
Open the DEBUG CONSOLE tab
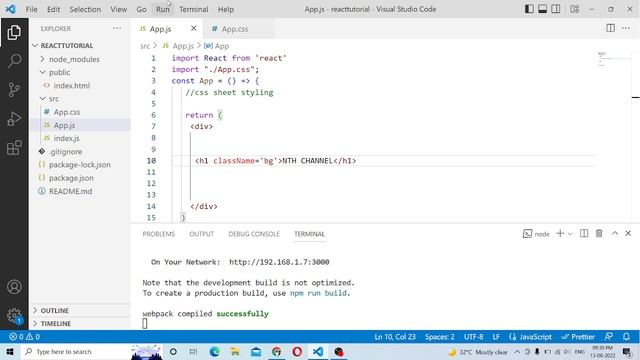point(254,234)
